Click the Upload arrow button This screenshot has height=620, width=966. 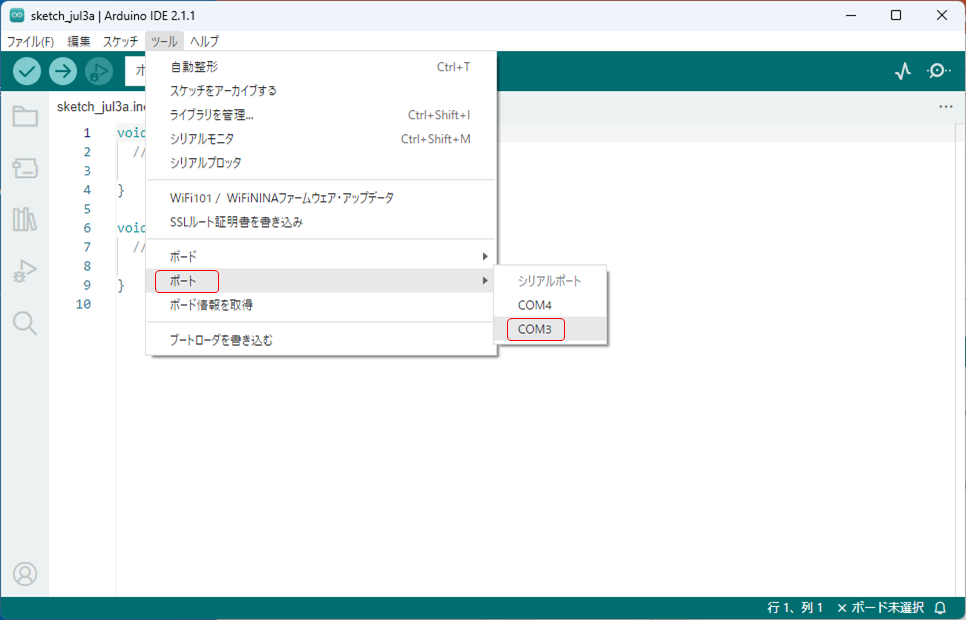(x=63, y=71)
